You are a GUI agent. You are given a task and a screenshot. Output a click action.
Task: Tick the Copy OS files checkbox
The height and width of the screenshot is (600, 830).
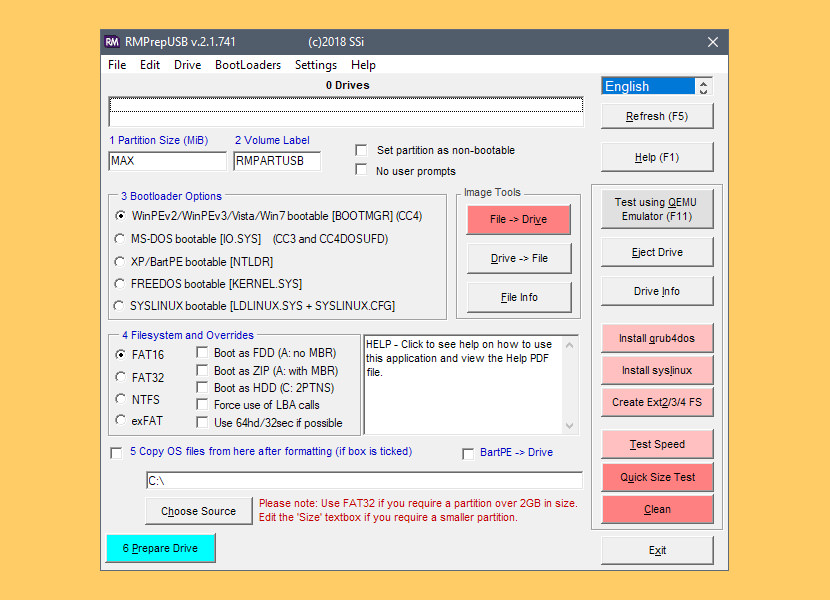tap(116, 453)
